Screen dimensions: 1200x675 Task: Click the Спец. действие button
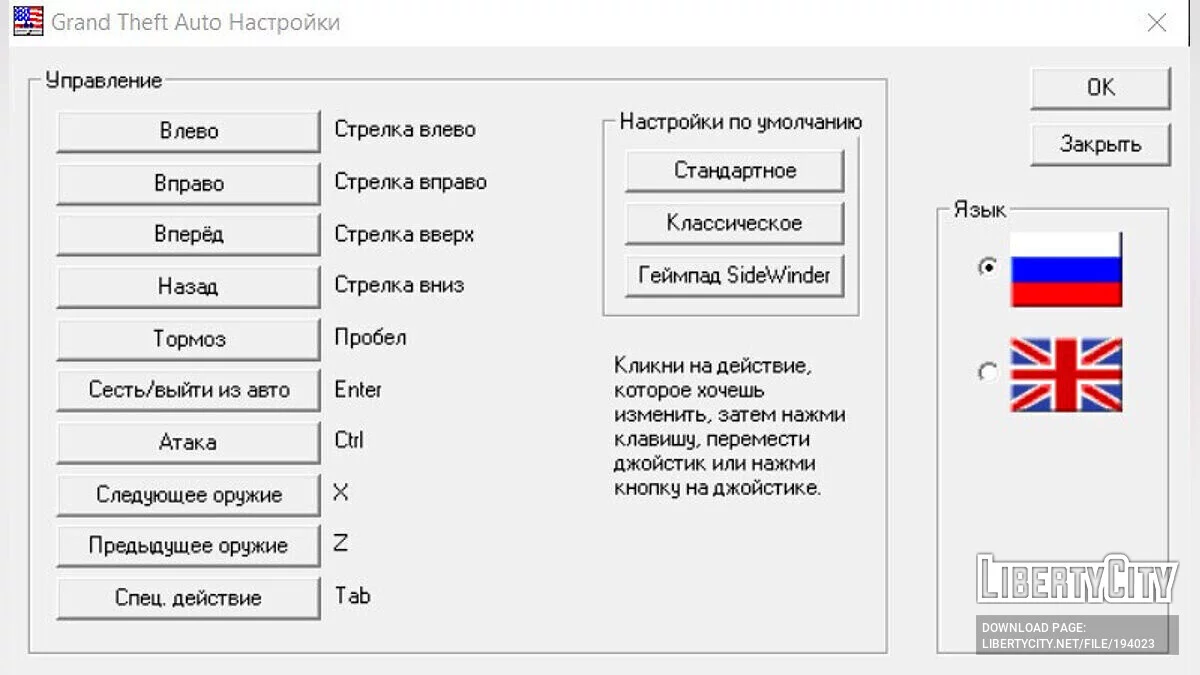click(188, 598)
